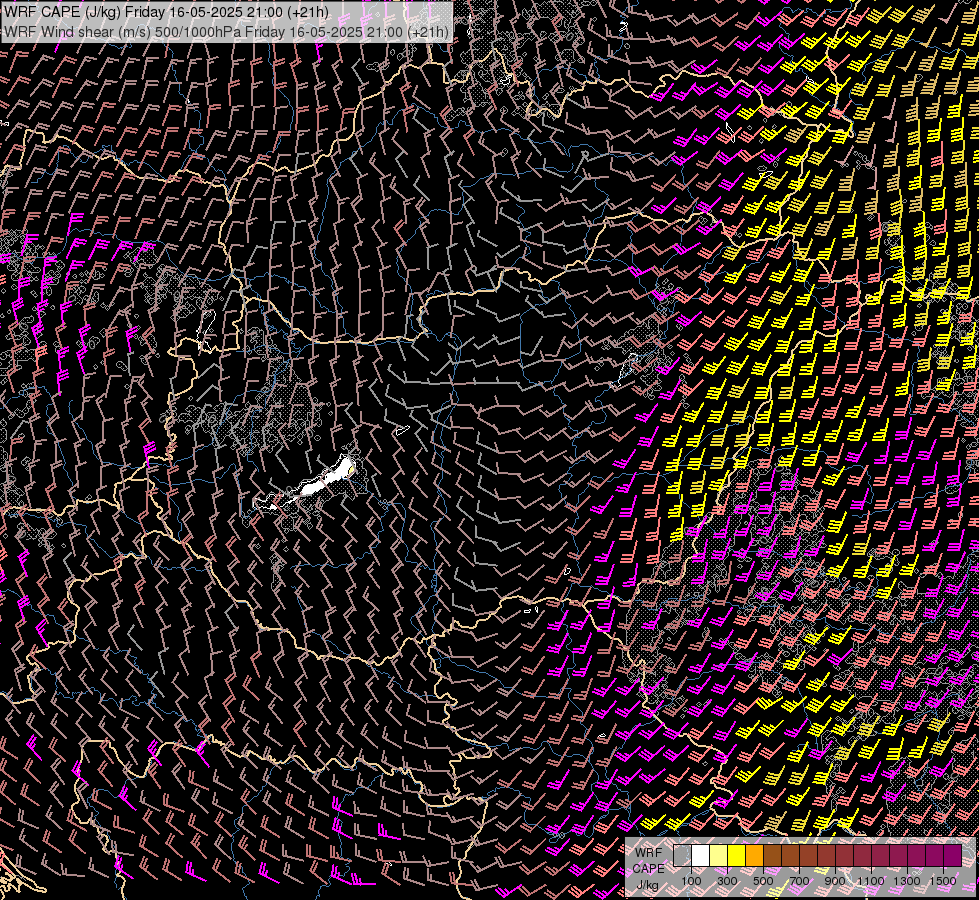
Task: Click the purple final CAPE legend swatch
Action: [953, 855]
